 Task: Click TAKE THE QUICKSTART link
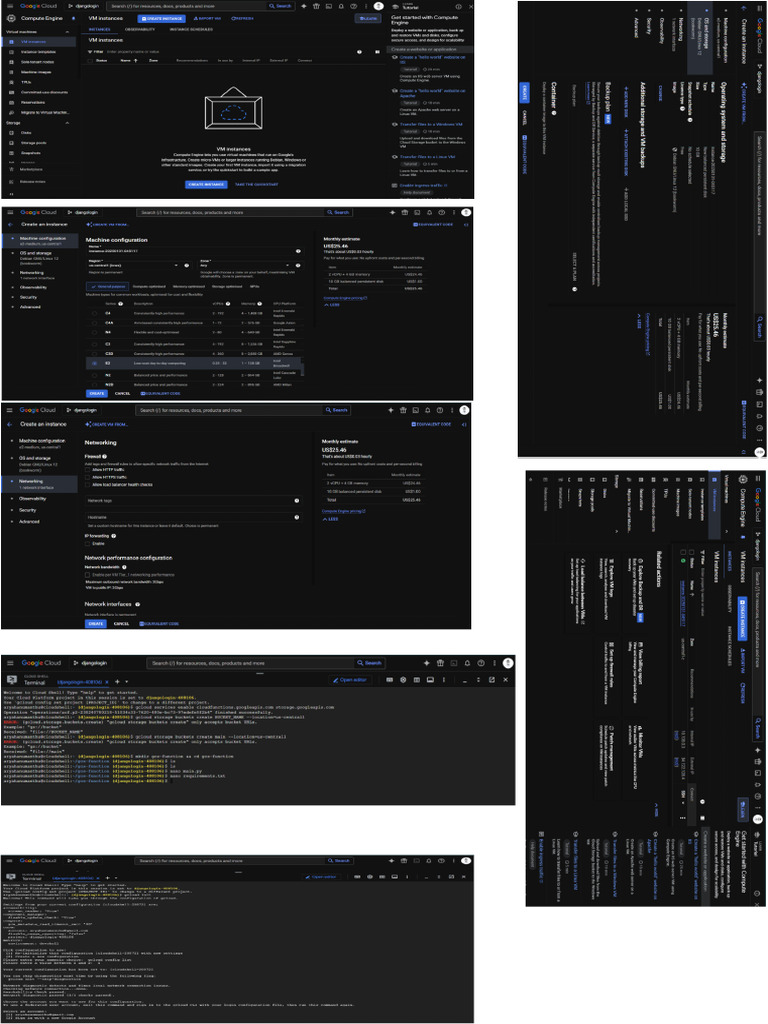(257, 185)
